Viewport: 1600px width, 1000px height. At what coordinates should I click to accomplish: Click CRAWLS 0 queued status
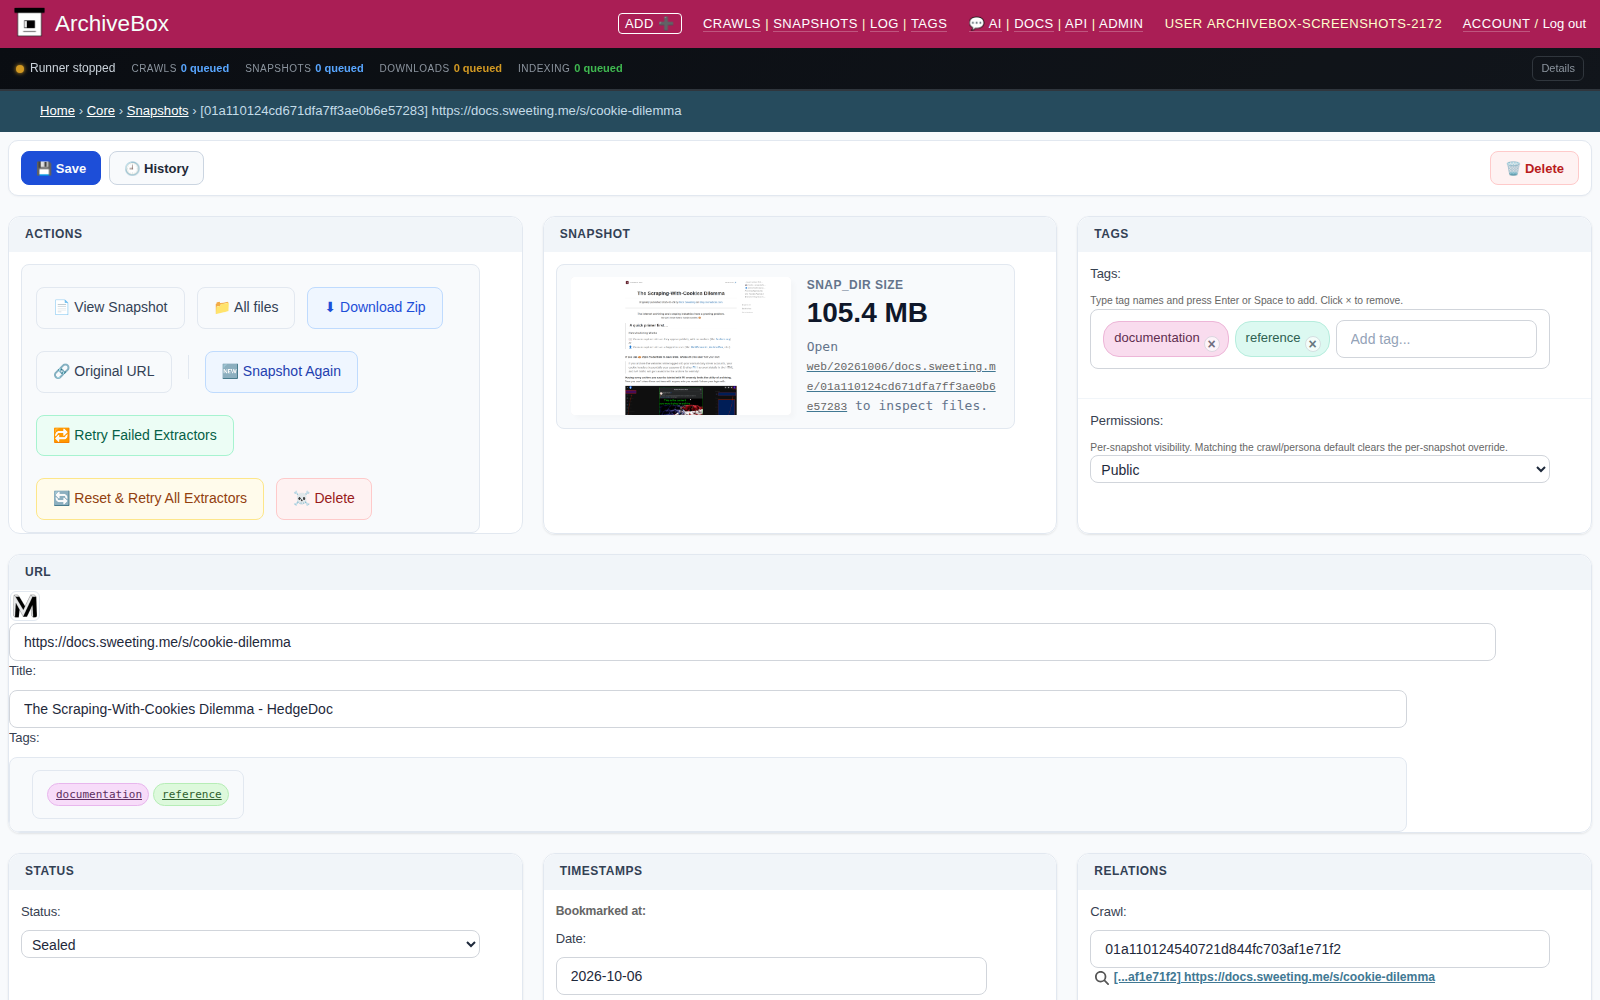(x=180, y=68)
